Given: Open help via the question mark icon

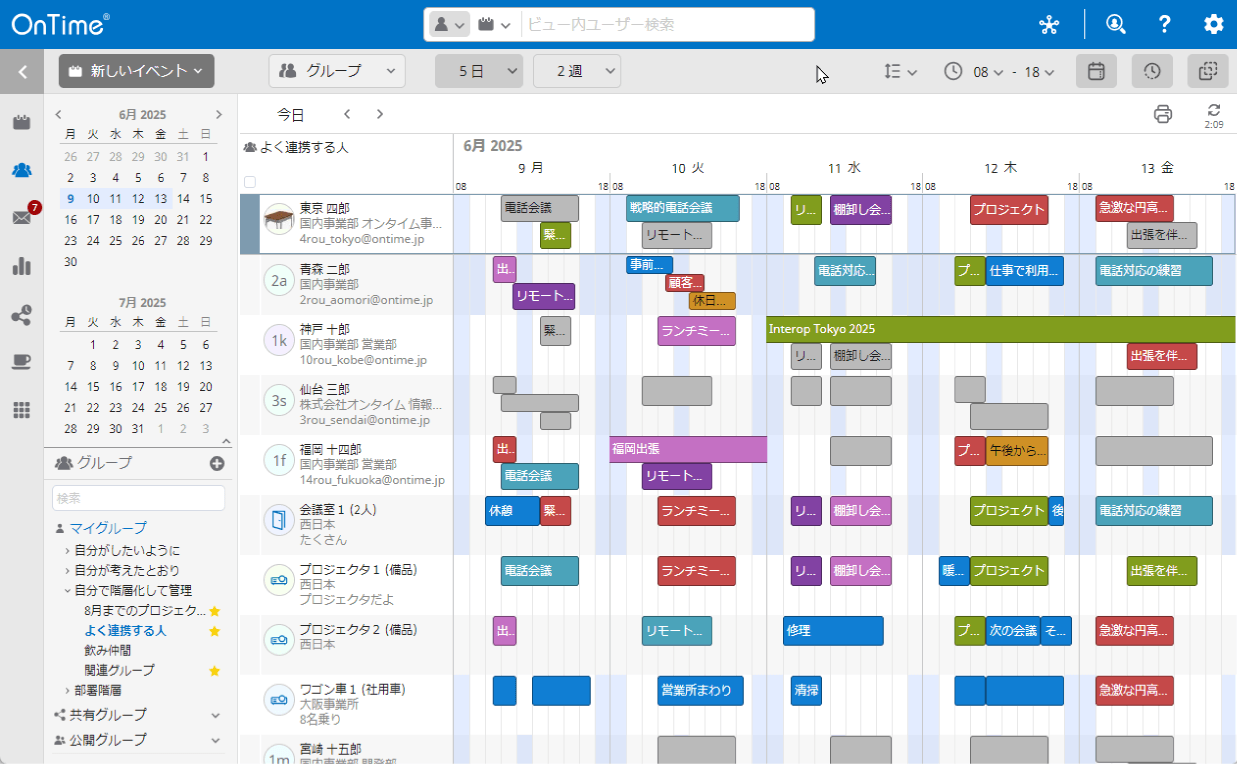Looking at the screenshot, I should click(x=1164, y=23).
